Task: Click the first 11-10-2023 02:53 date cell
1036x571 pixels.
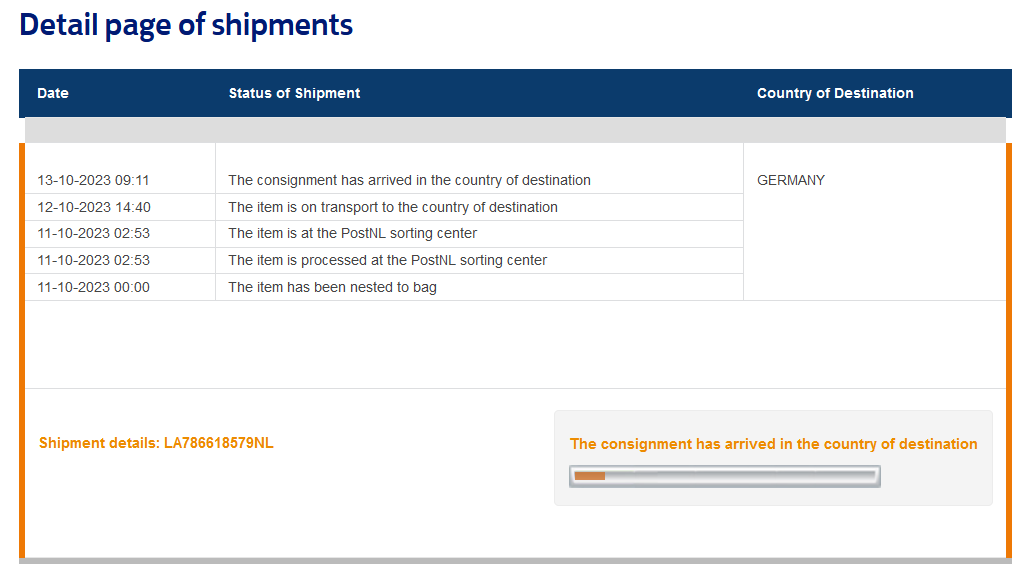Action: click(x=93, y=233)
